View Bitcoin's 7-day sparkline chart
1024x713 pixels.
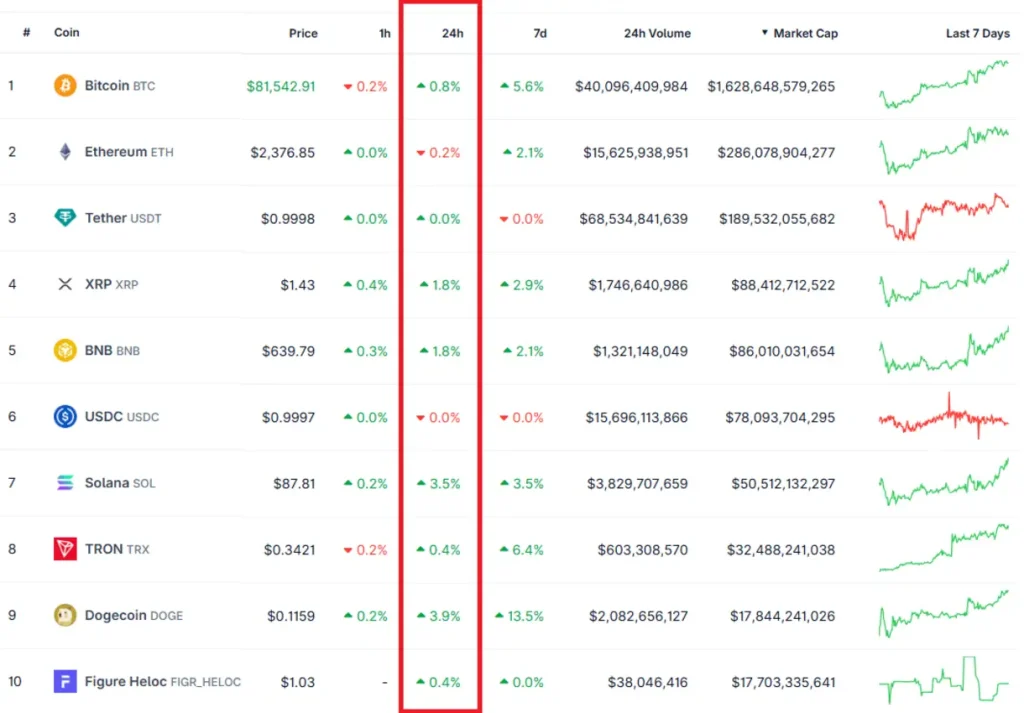tap(944, 84)
